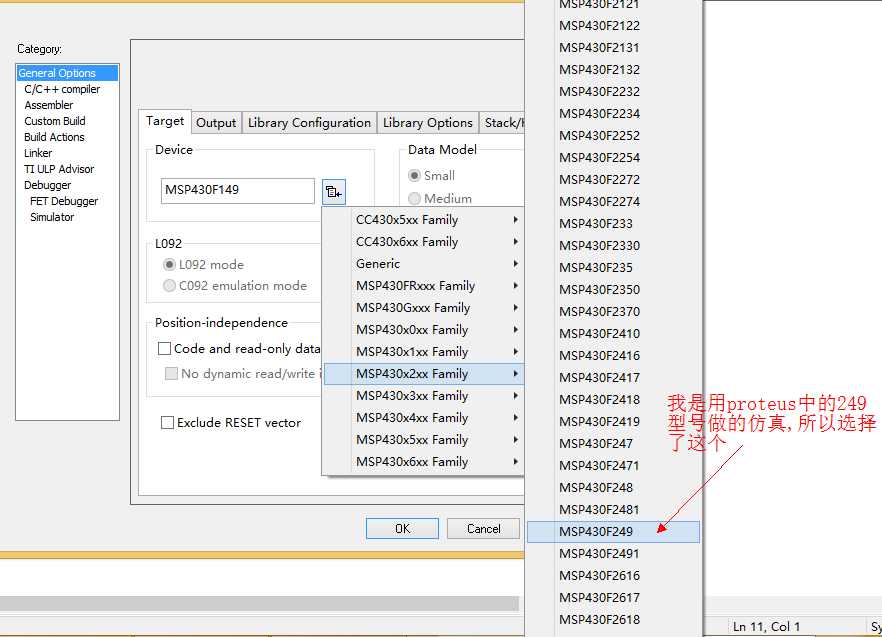Screen dimensions: 882x637
Task: Expand CC430x5xx Family submenu
Action: [x=424, y=219]
